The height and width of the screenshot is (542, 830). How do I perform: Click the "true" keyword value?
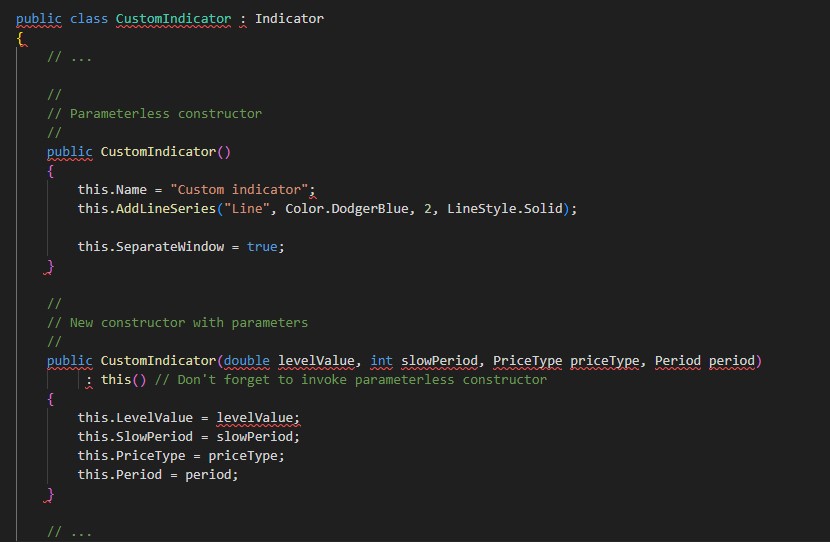262,246
